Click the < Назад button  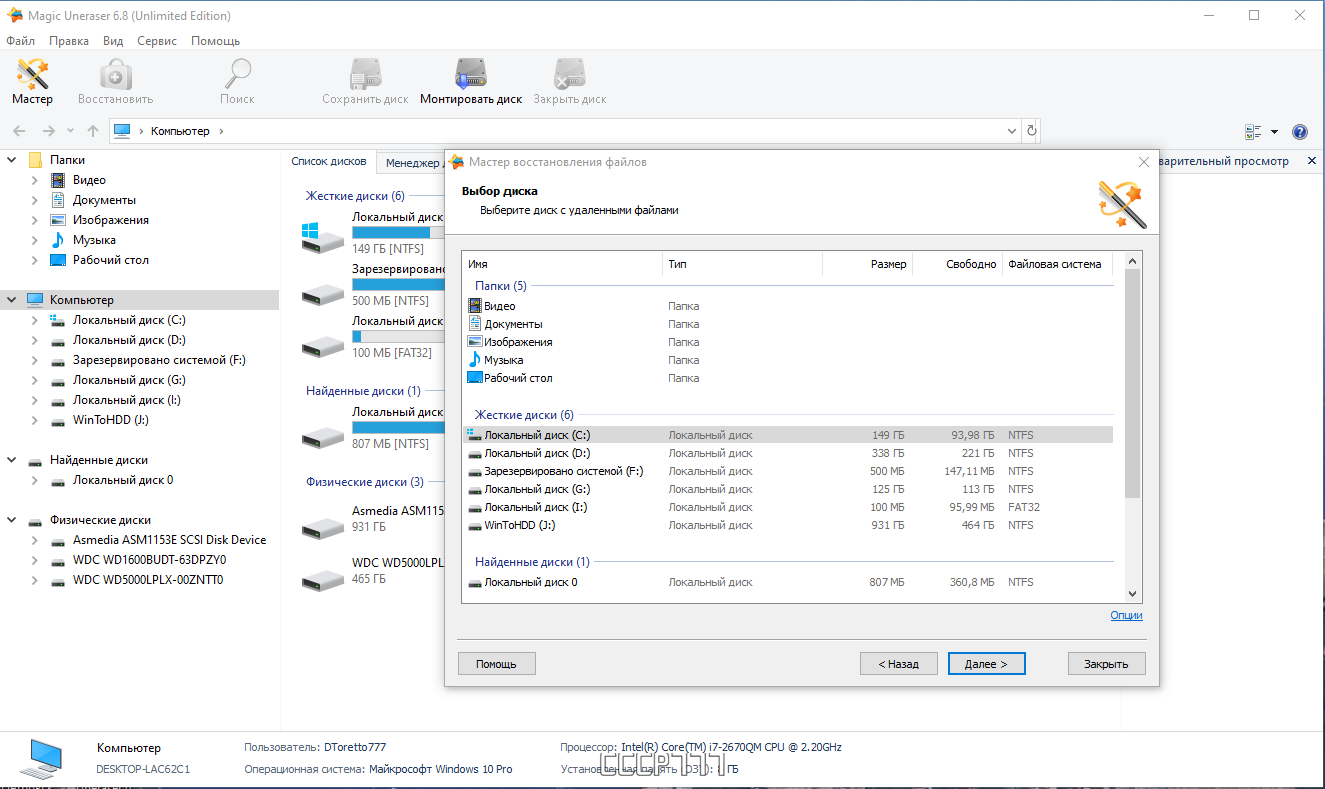[x=898, y=663]
